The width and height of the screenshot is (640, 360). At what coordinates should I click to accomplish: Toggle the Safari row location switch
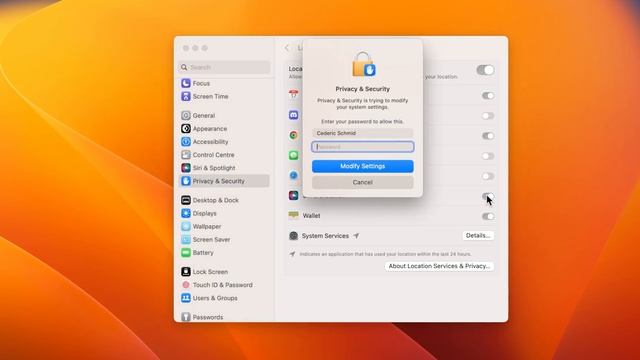pyautogui.click(x=488, y=176)
